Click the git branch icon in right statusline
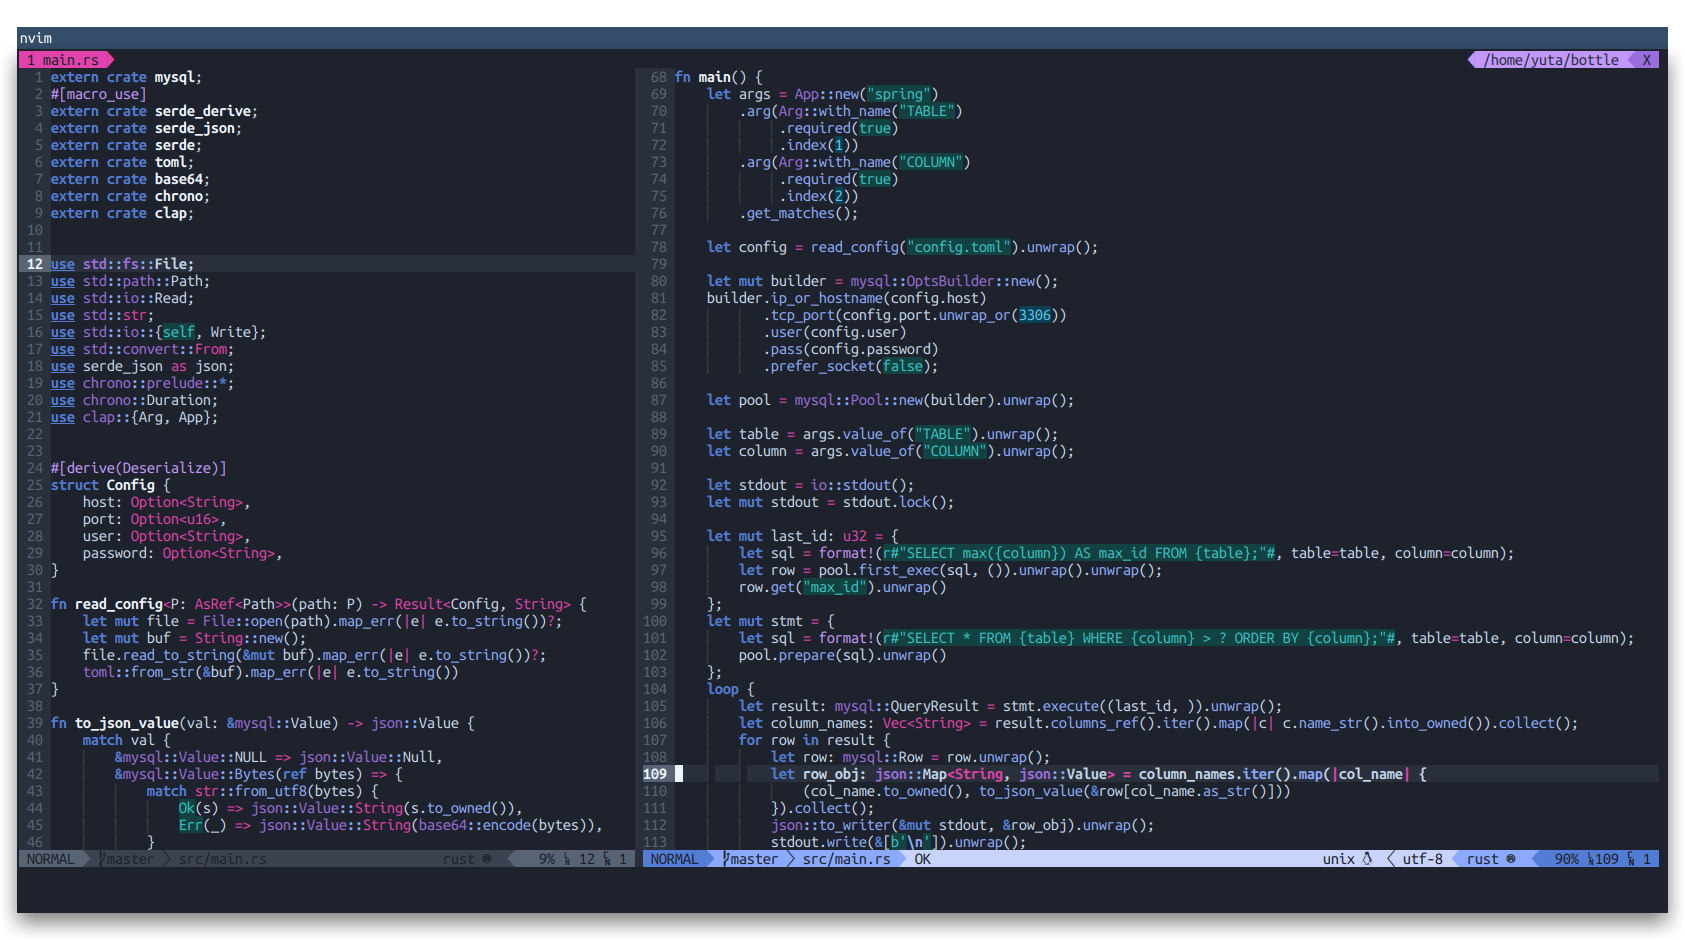The height and width of the screenshot is (940, 1685). point(727,858)
